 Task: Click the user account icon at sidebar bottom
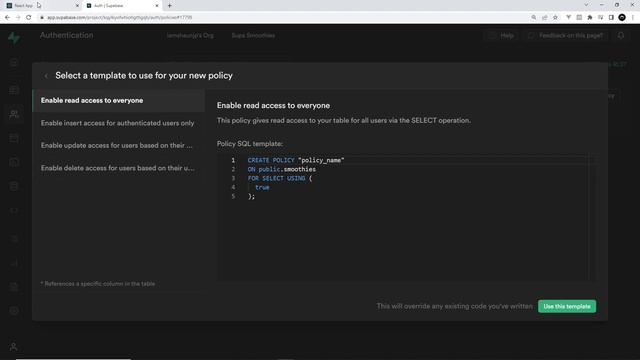pos(13,347)
